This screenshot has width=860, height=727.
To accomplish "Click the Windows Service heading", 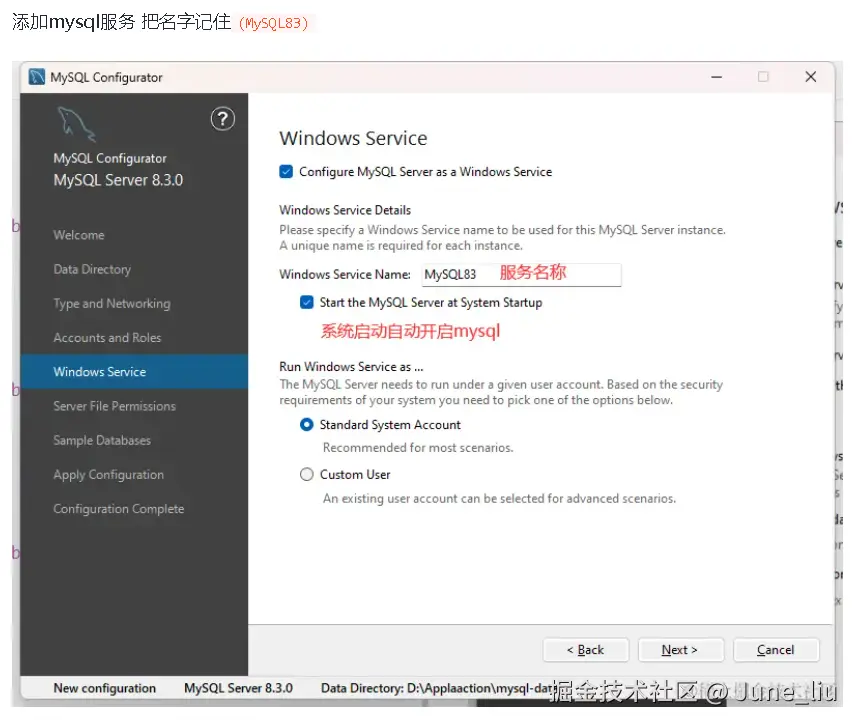I will (353, 138).
